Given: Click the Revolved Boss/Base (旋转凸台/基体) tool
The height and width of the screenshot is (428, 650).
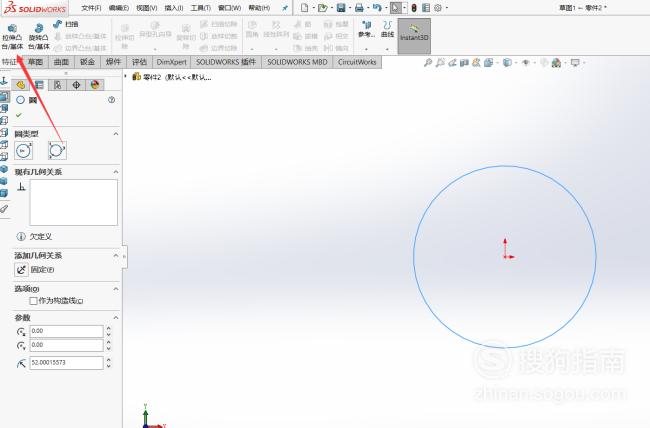Looking at the screenshot, I should click(39, 36).
